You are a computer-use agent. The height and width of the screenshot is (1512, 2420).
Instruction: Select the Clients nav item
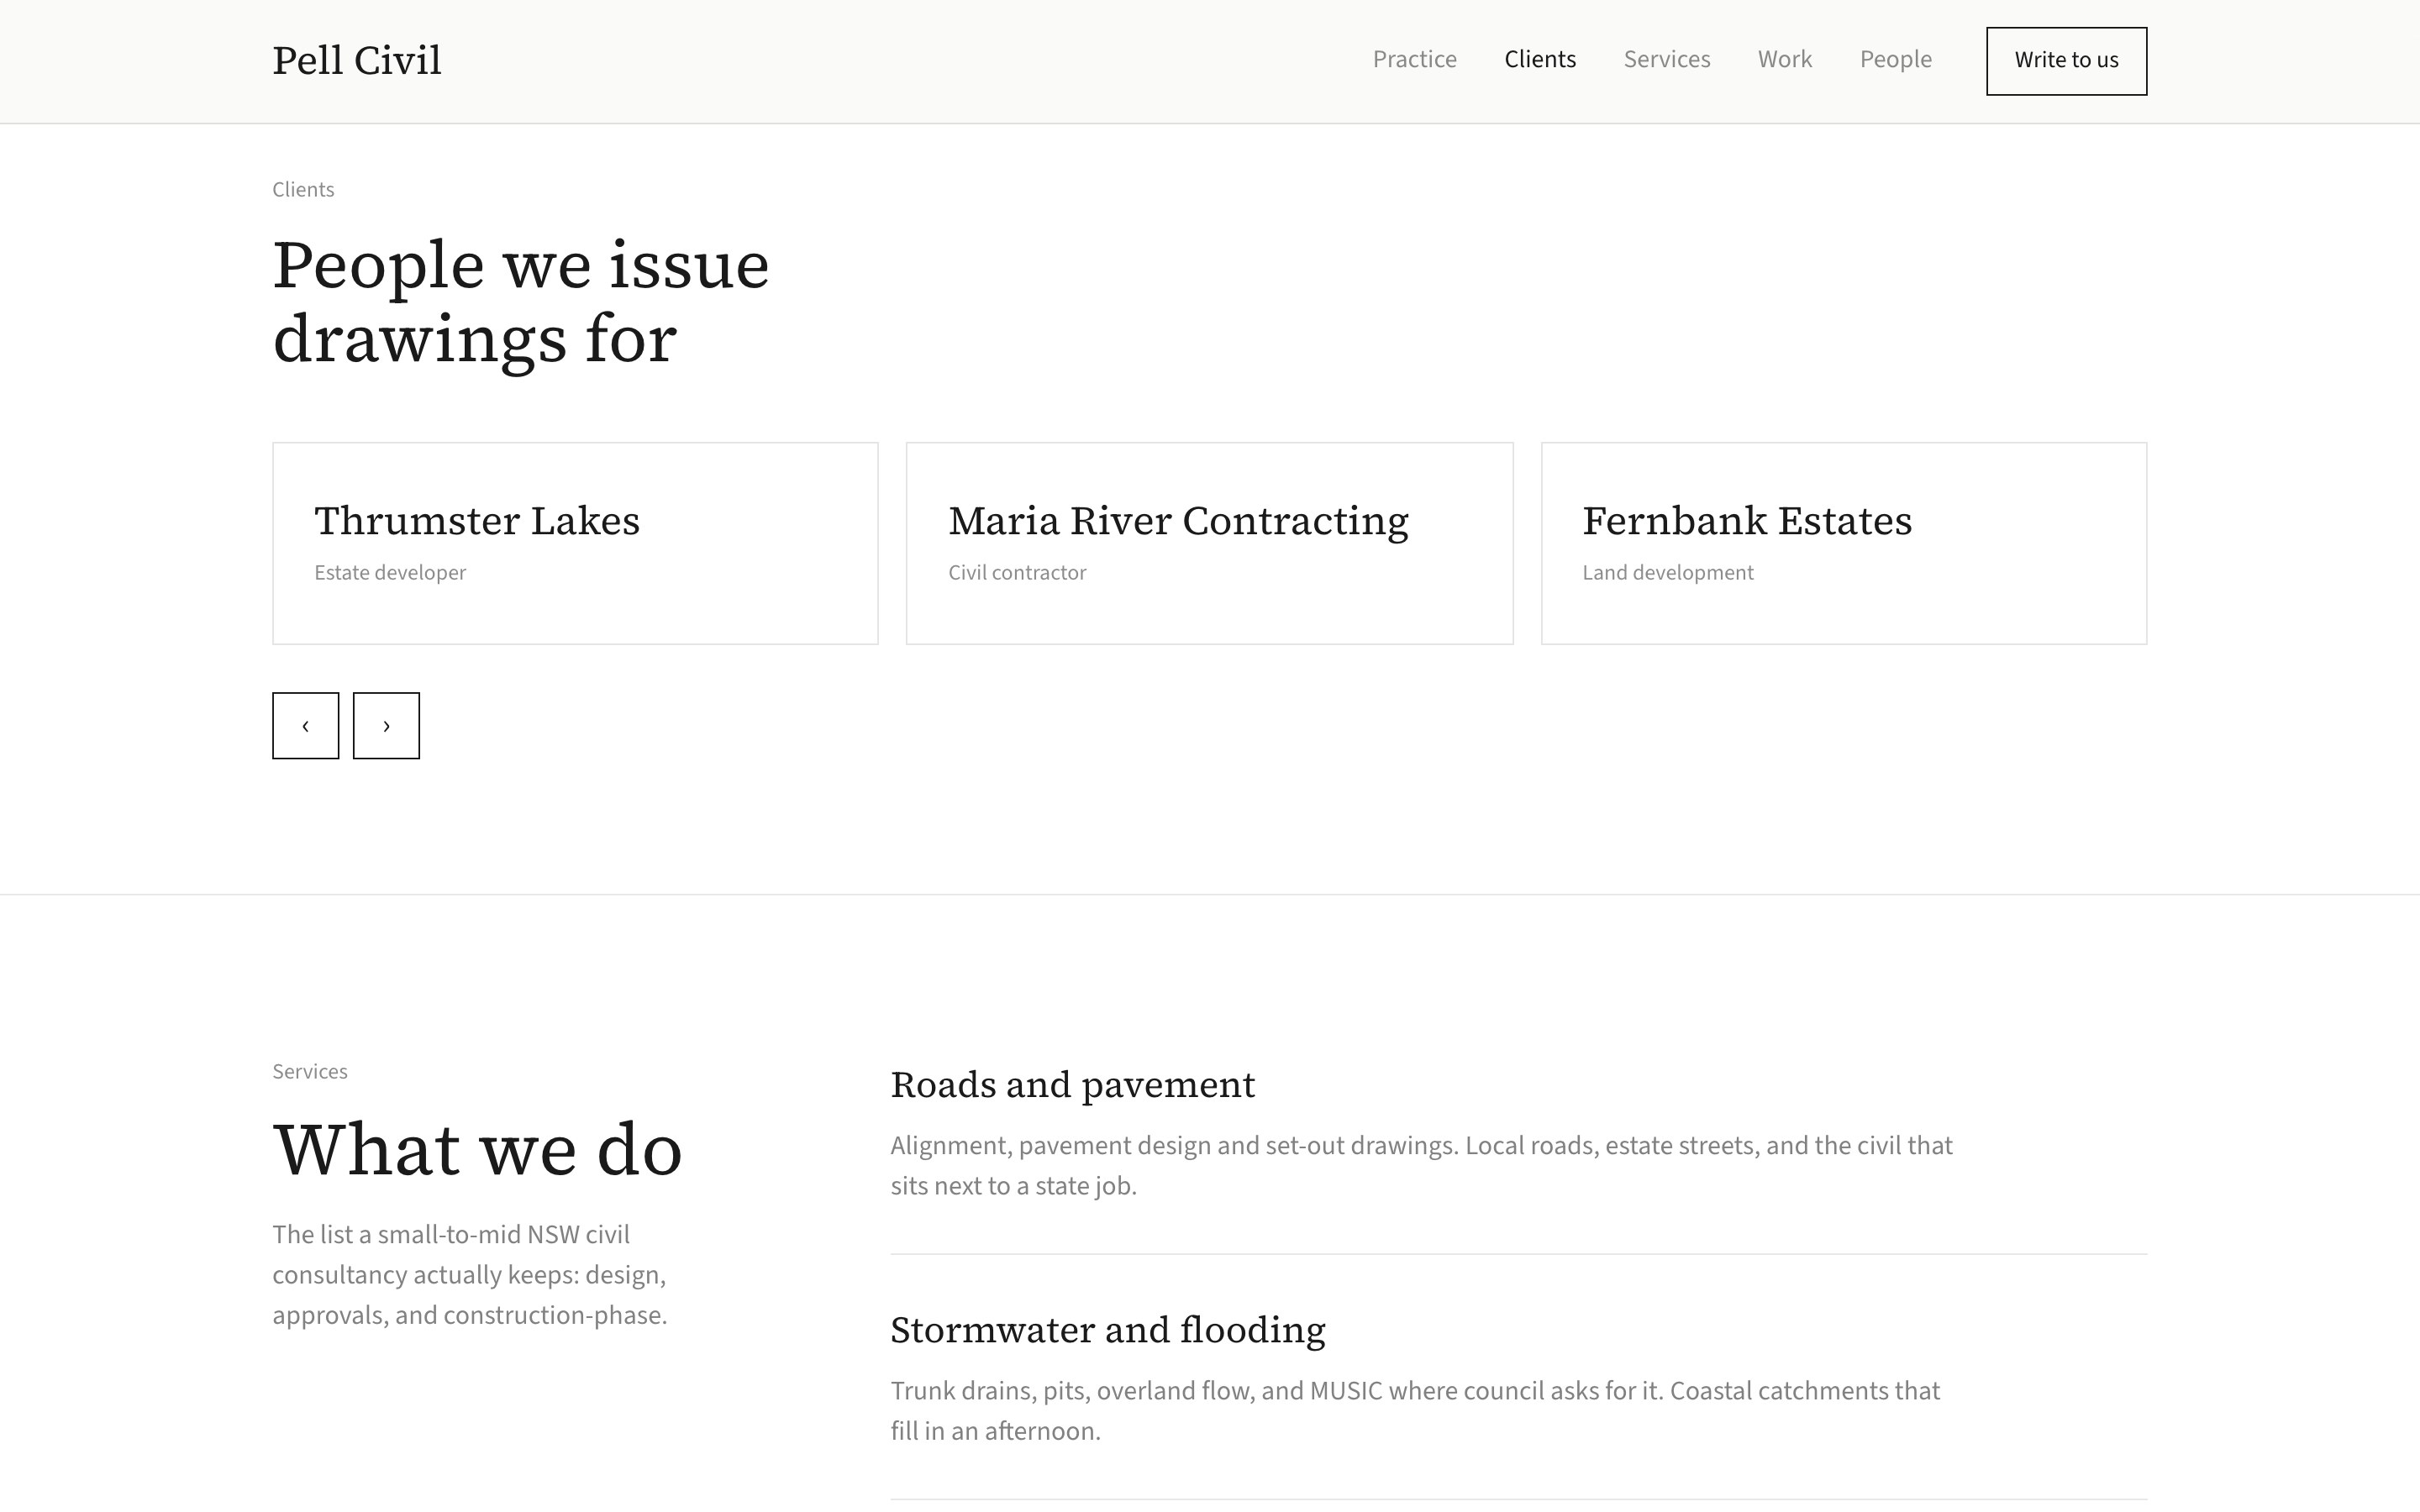pos(1540,59)
